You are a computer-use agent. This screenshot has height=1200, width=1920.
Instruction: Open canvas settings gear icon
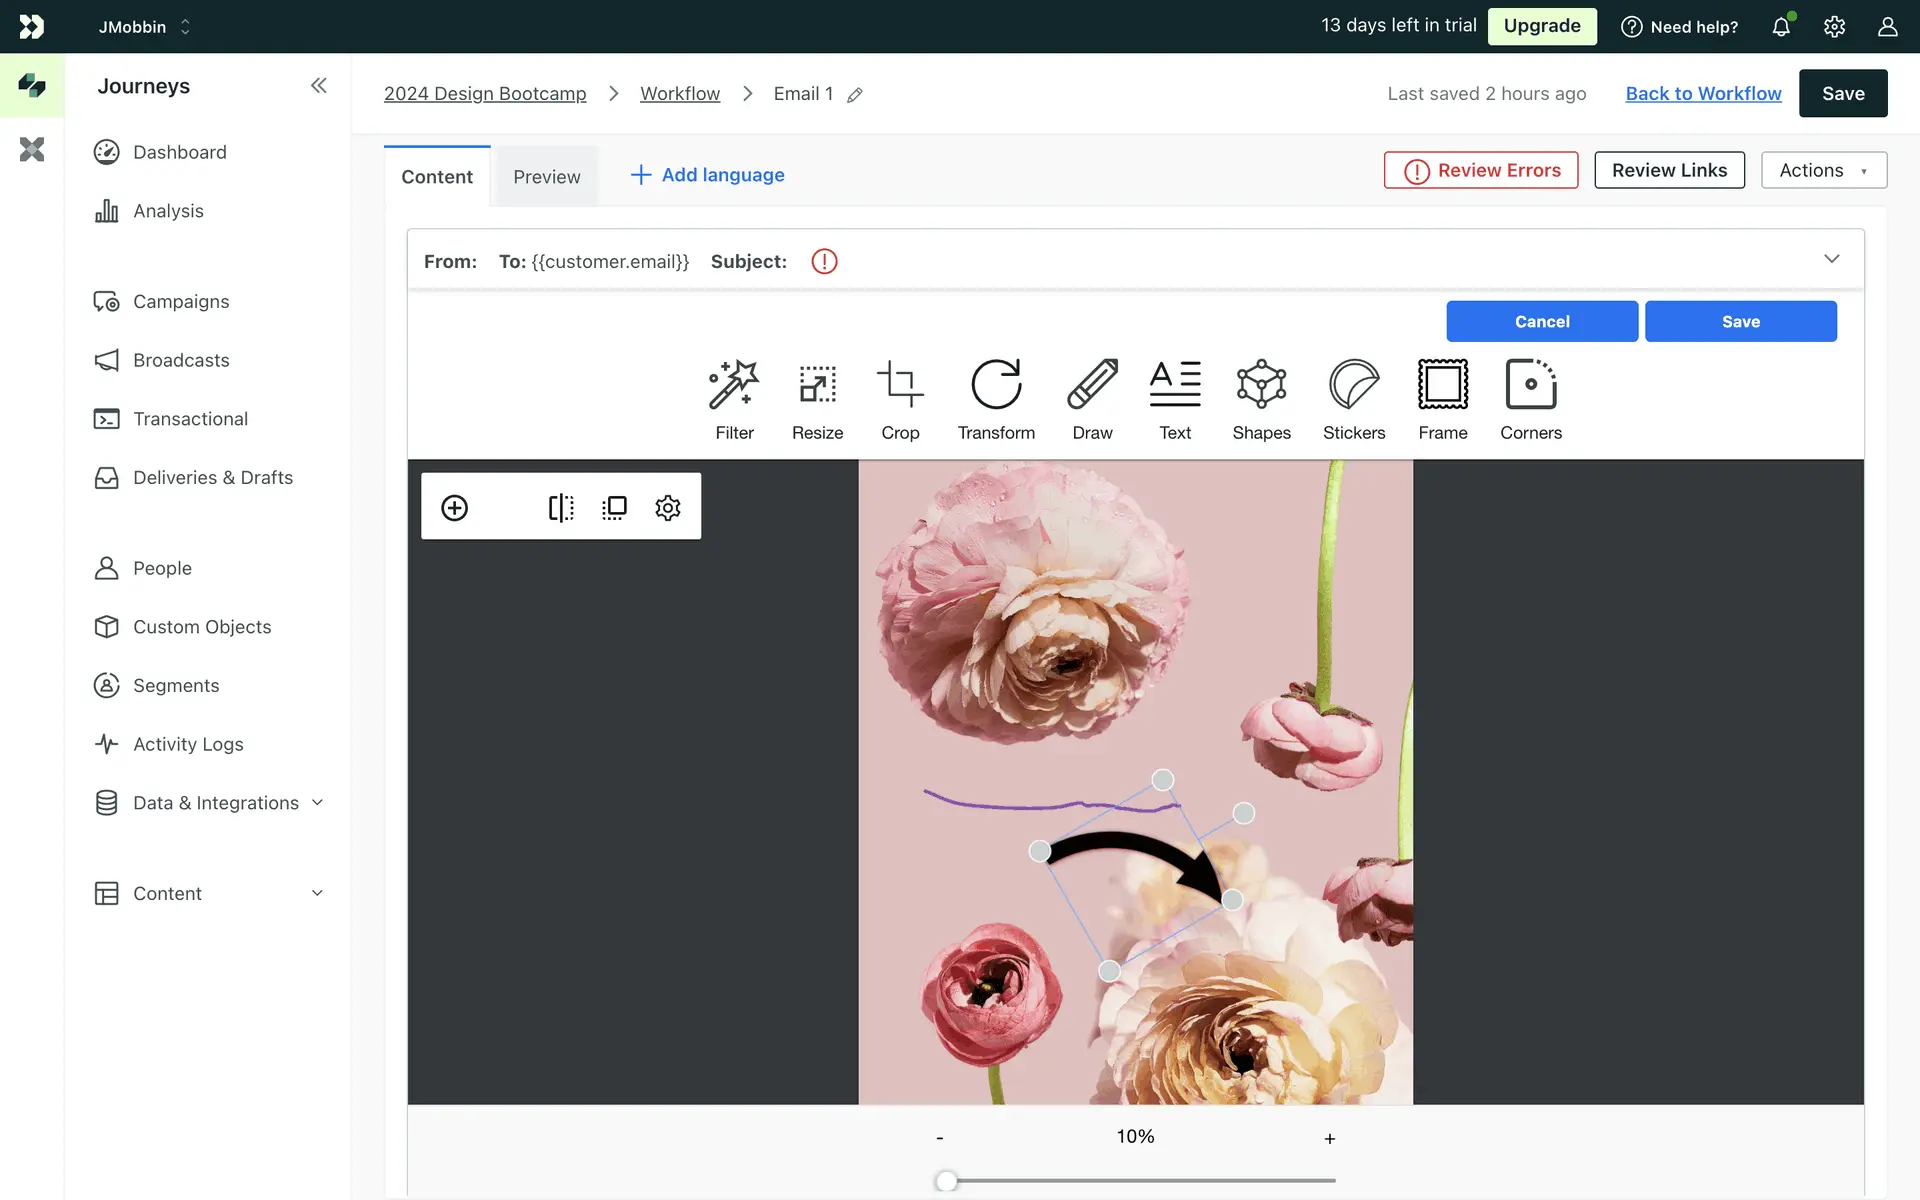(x=668, y=508)
